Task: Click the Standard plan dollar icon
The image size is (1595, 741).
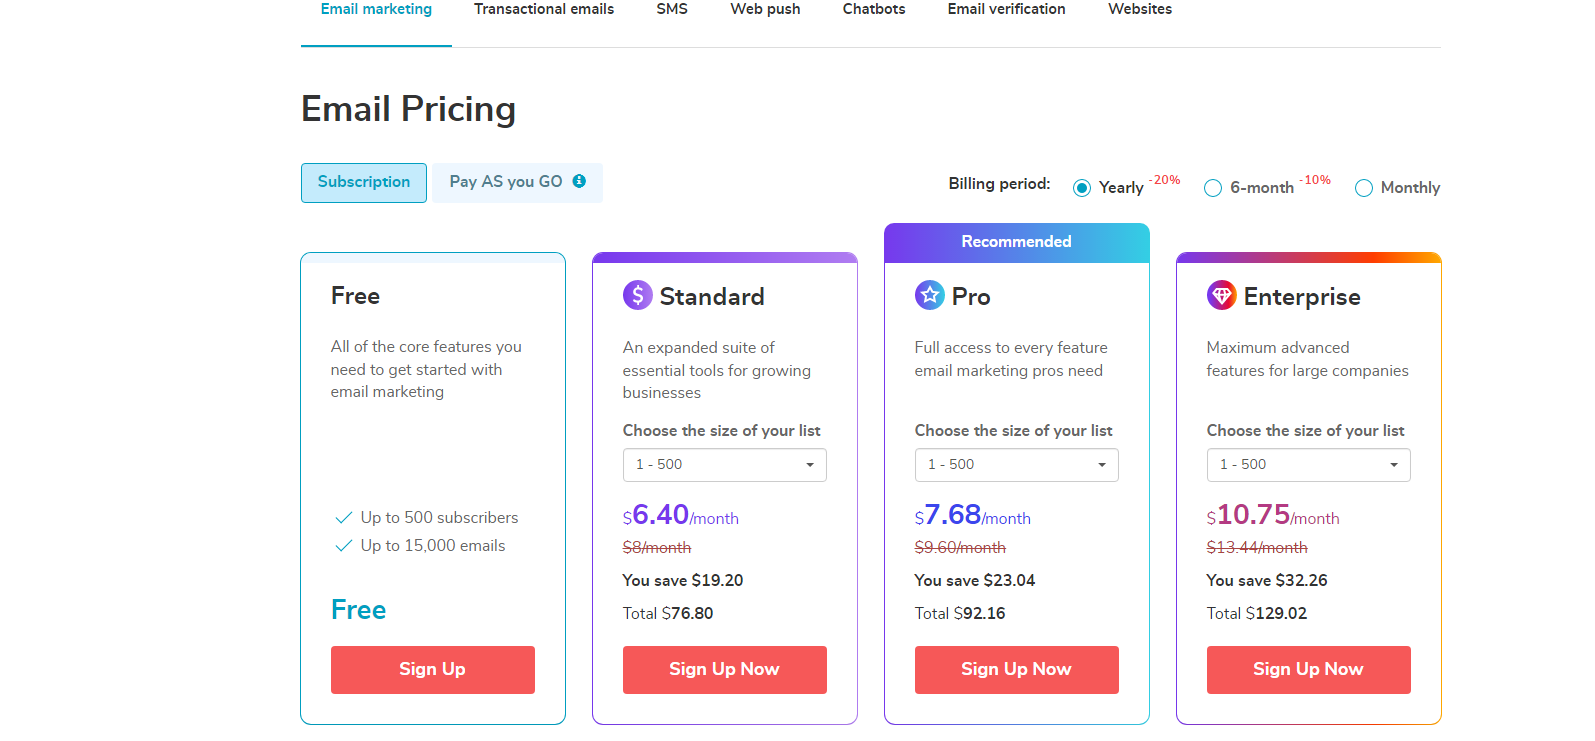Action: point(638,295)
